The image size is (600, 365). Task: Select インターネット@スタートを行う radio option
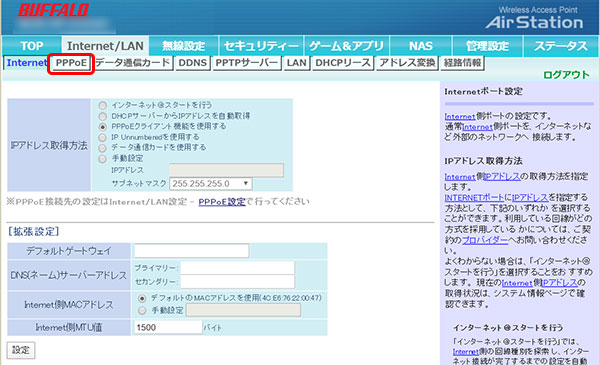click(x=103, y=105)
